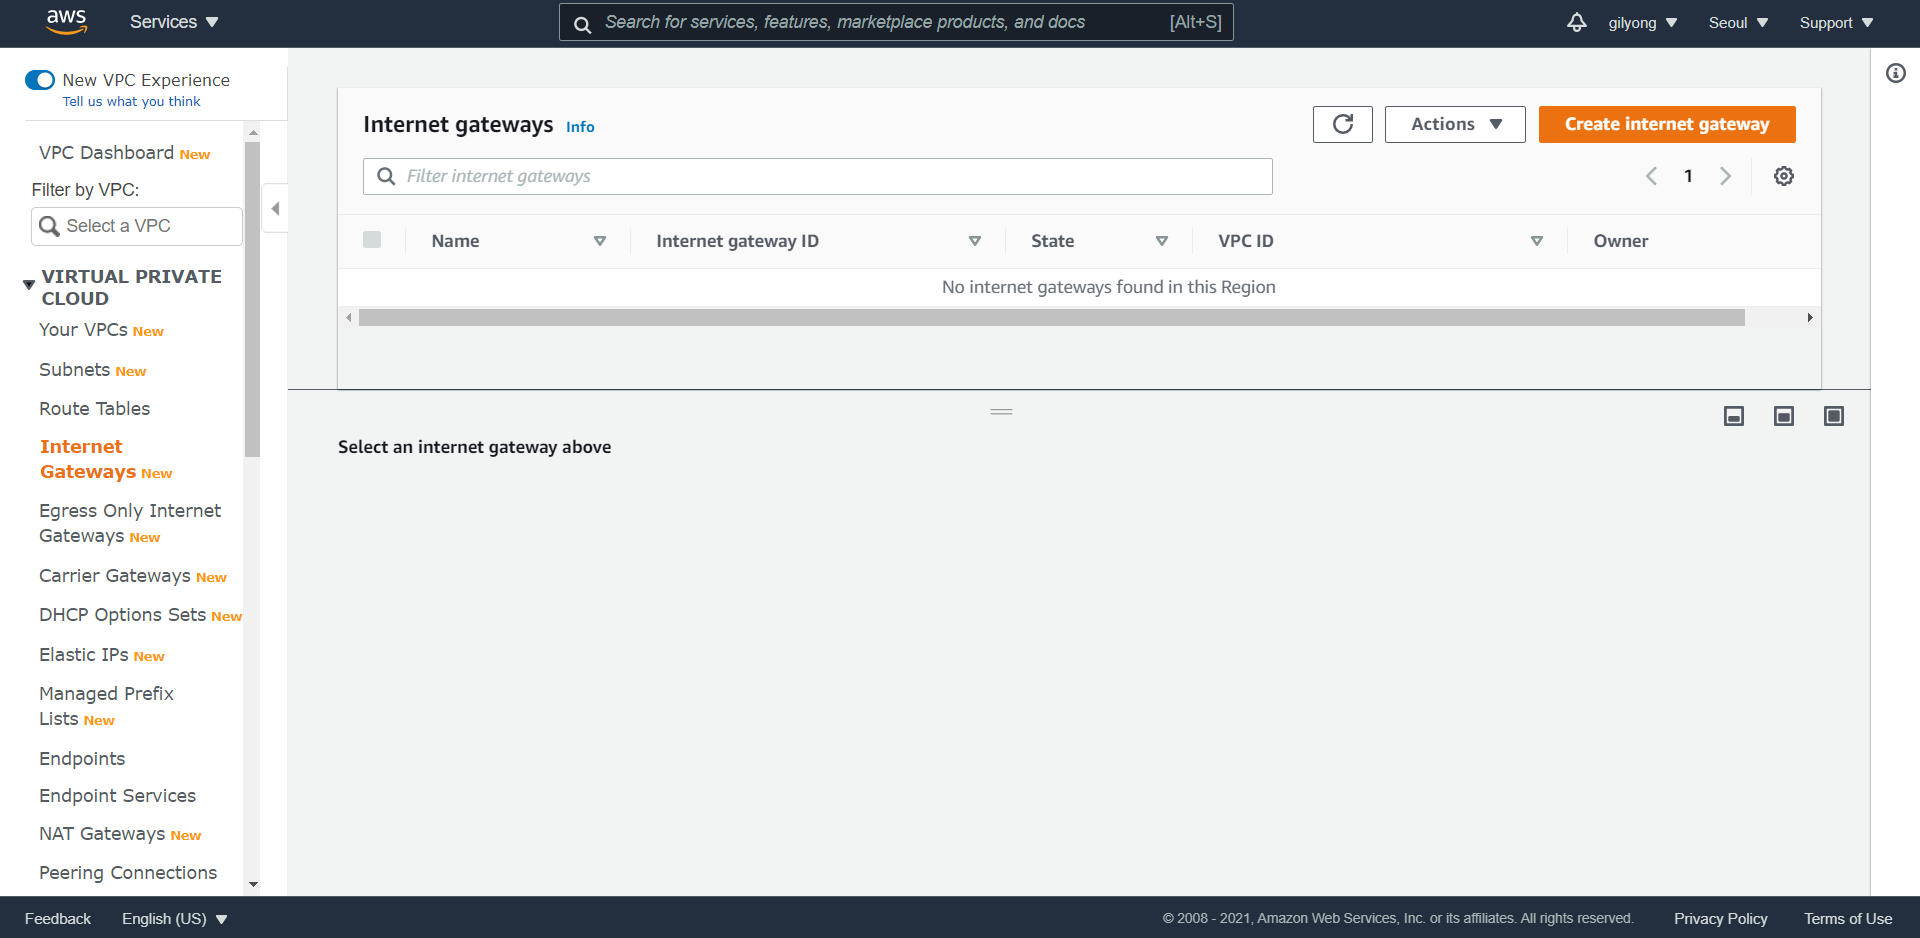This screenshot has height=938, width=1920.
Task: Open the Select a VPC filter
Action: [137, 226]
